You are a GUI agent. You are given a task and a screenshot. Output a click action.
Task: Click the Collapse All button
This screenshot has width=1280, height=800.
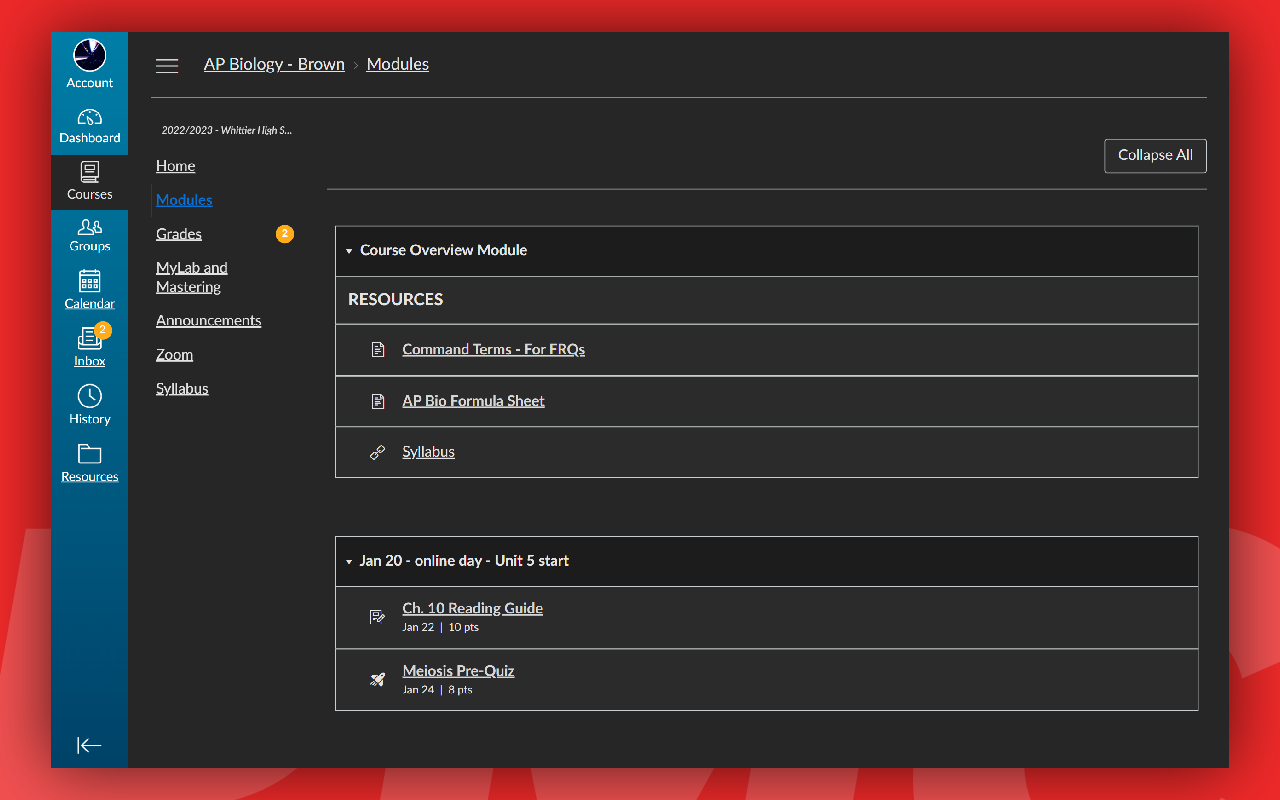tap(1155, 156)
